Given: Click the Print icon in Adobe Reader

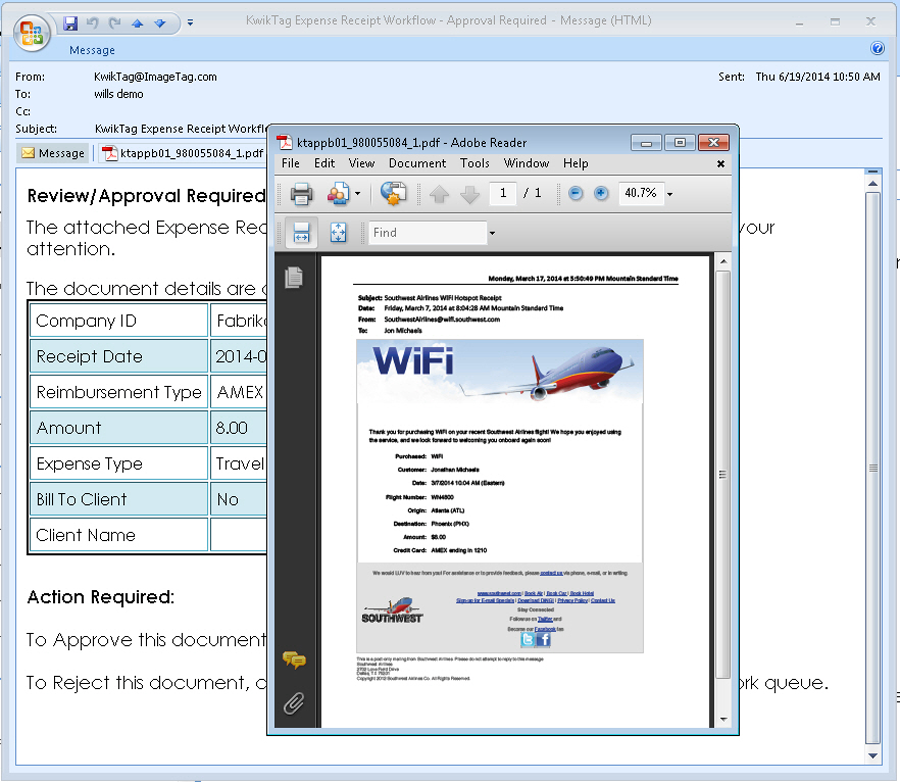Looking at the screenshot, I should coord(301,194).
